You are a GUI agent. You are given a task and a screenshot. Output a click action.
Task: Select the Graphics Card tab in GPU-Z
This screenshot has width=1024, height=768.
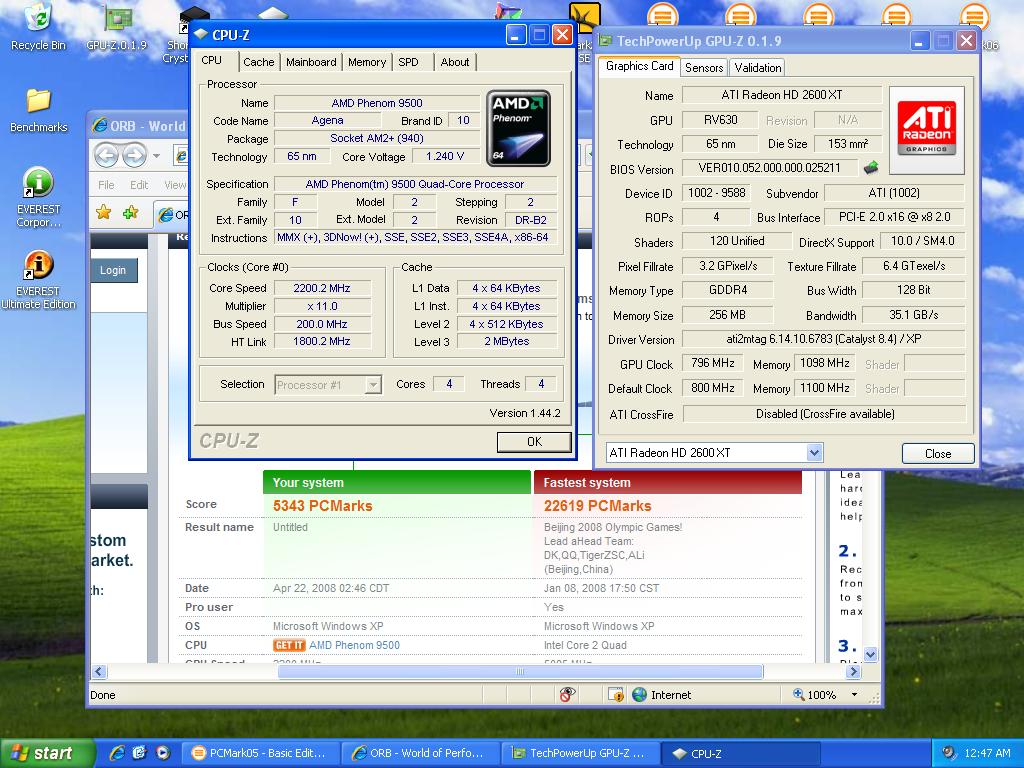(x=639, y=66)
